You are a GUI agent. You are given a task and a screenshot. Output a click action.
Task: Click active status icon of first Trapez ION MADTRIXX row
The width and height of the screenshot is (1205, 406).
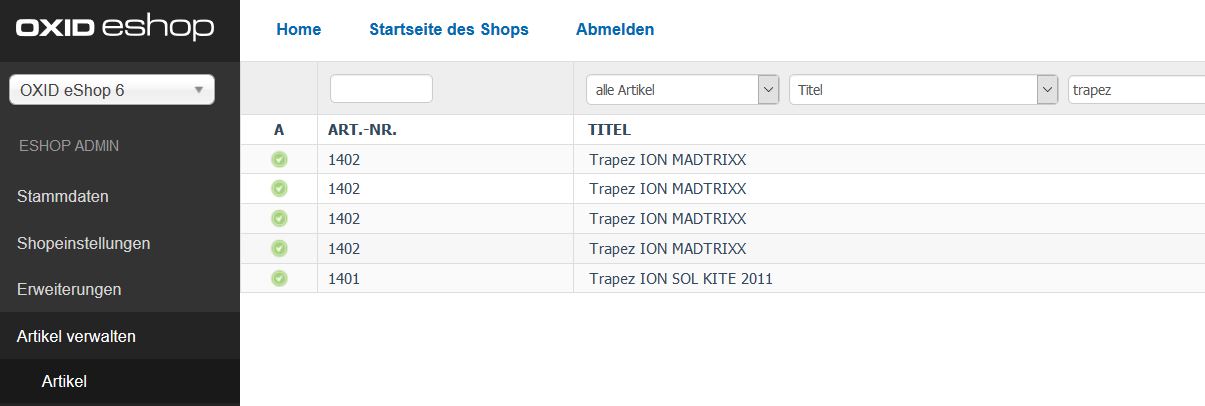coord(279,159)
